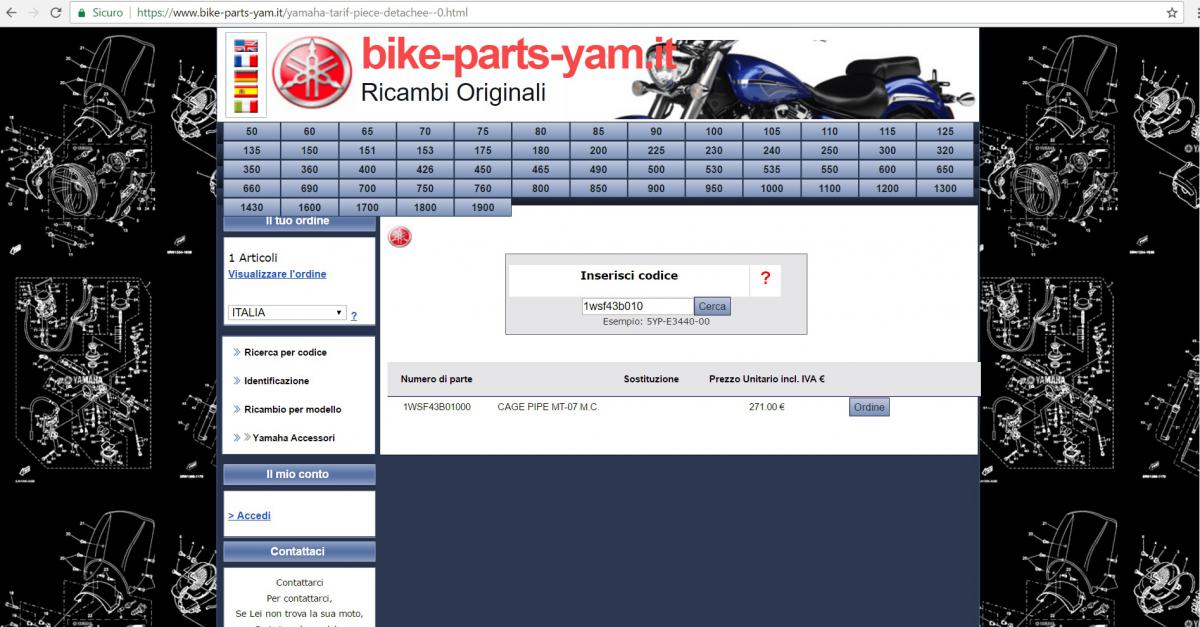Click the browser address bar URL

(x=302, y=13)
